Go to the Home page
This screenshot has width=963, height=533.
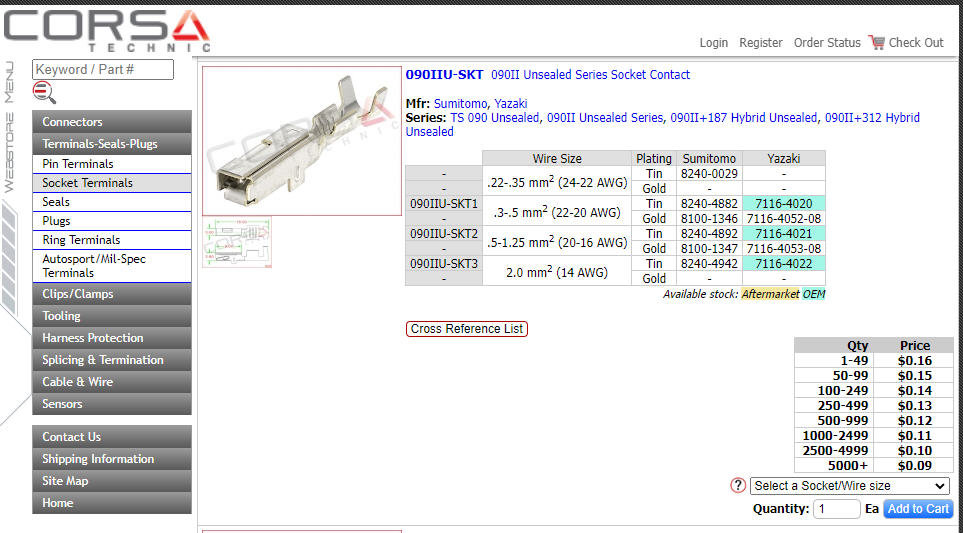[112, 503]
